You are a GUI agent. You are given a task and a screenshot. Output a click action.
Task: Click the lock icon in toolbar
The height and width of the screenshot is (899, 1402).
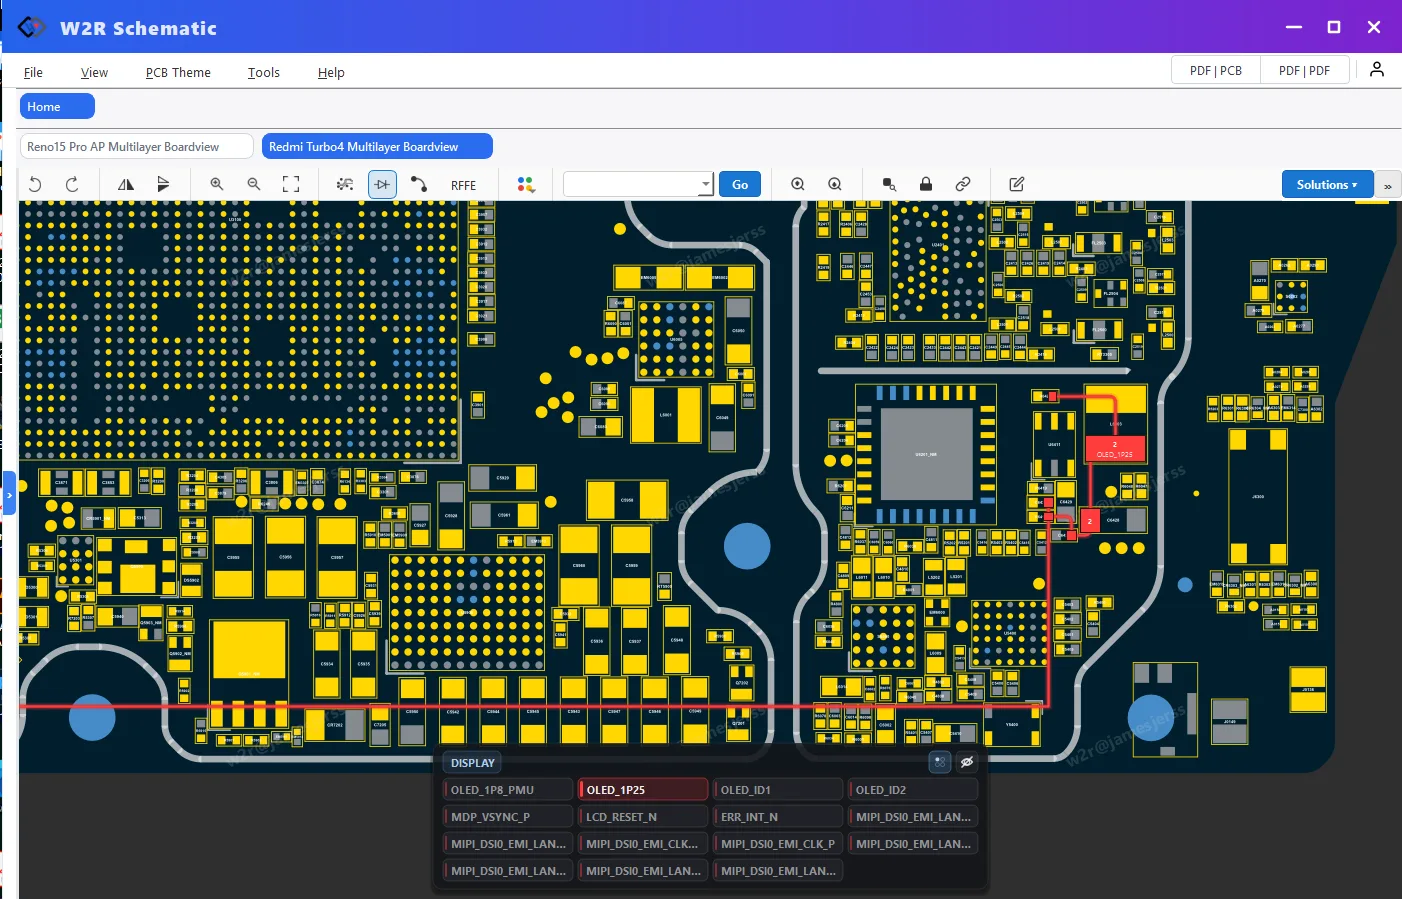tap(926, 184)
